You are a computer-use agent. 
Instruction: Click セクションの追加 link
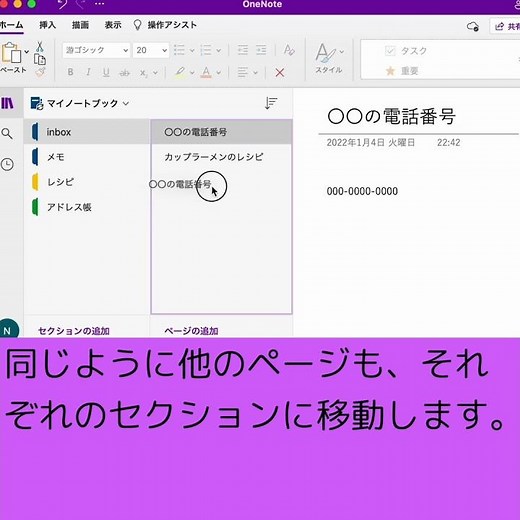[74, 331]
